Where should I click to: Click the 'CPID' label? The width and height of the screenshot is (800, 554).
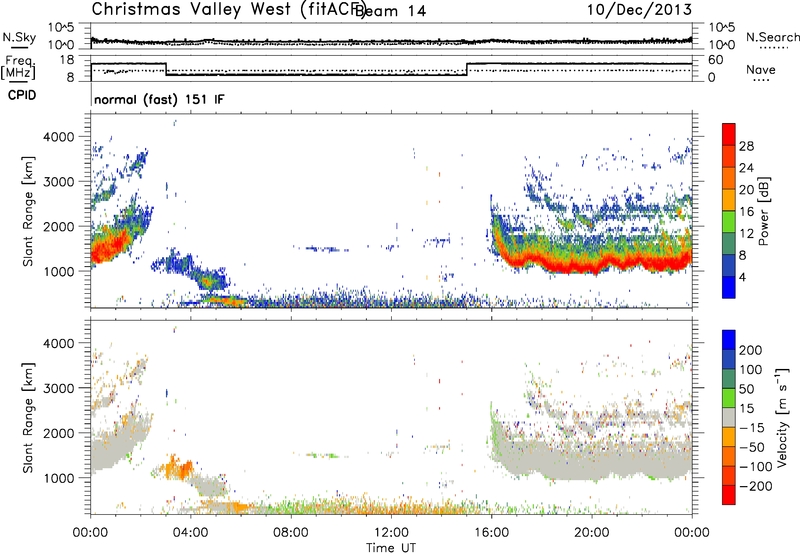pyautogui.click(x=22, y=95)
